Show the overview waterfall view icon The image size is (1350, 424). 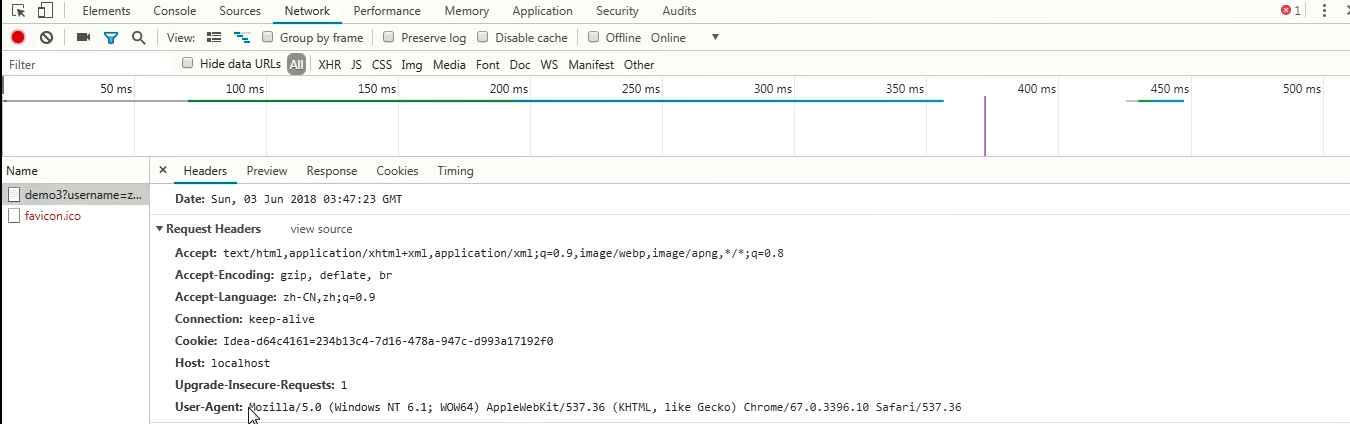[x=241, y=37]
